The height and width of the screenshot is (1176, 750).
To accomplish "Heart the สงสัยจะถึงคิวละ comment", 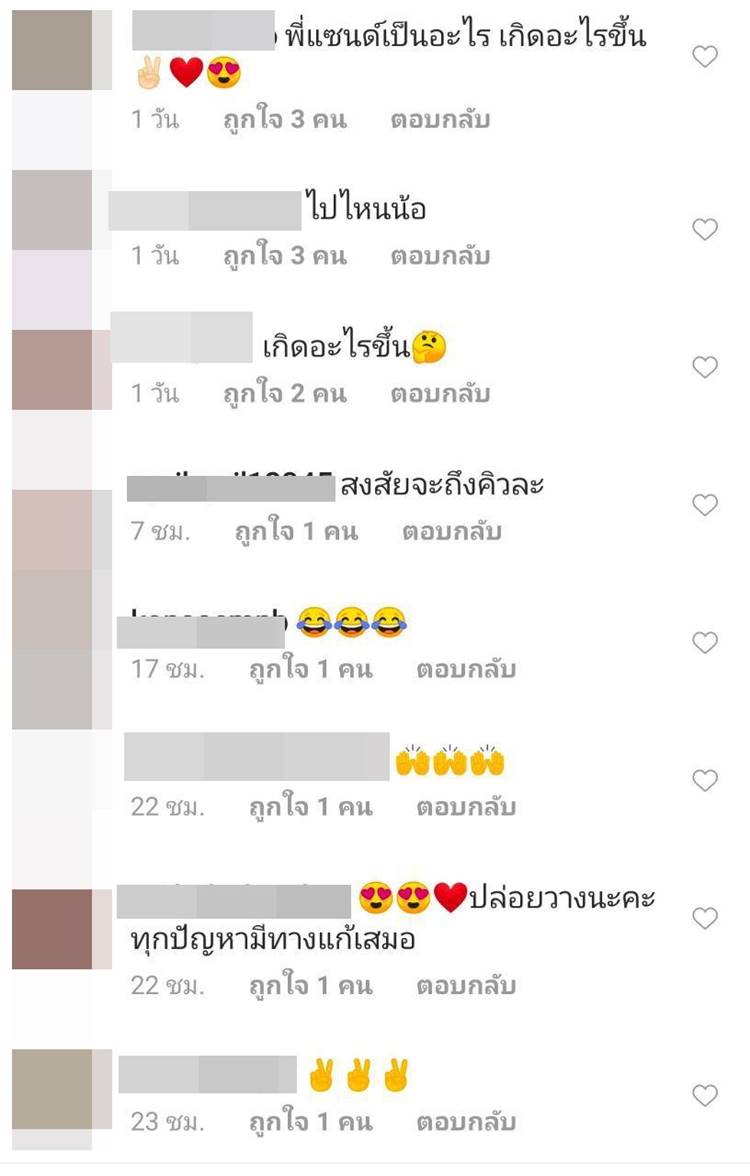I will [x=704, y=505].
